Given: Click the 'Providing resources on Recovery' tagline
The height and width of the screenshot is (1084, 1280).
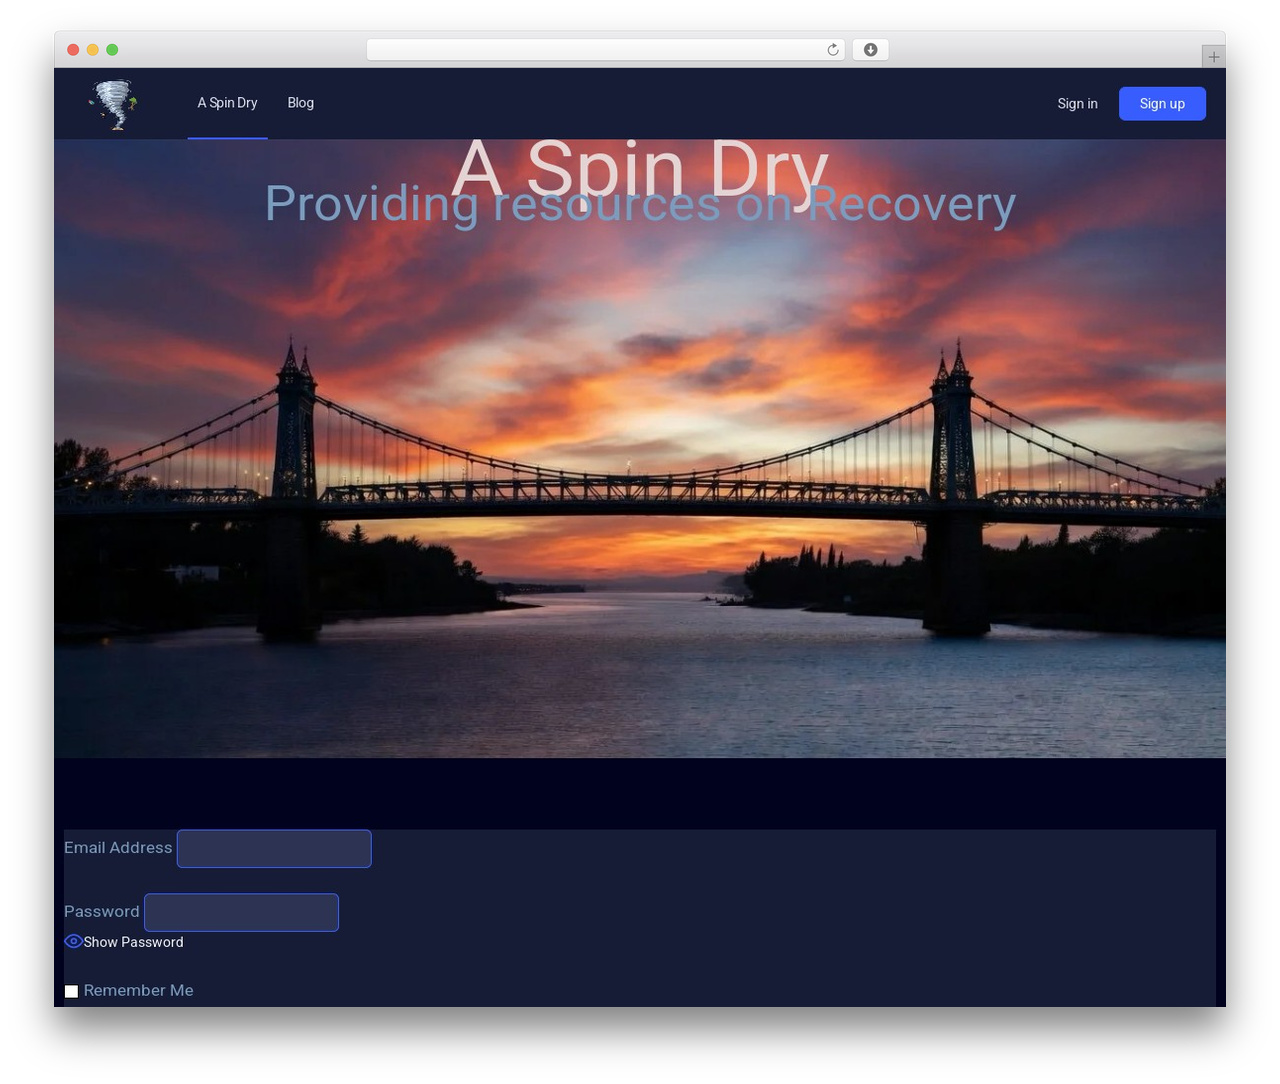Looking at the screenshot, I should [x=640, y=204].
